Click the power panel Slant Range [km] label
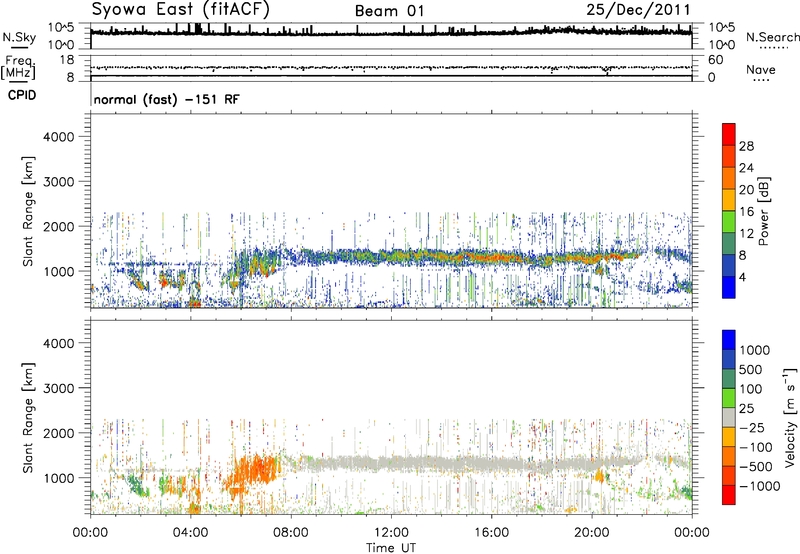The image size is (800, 554). (28, 211)
